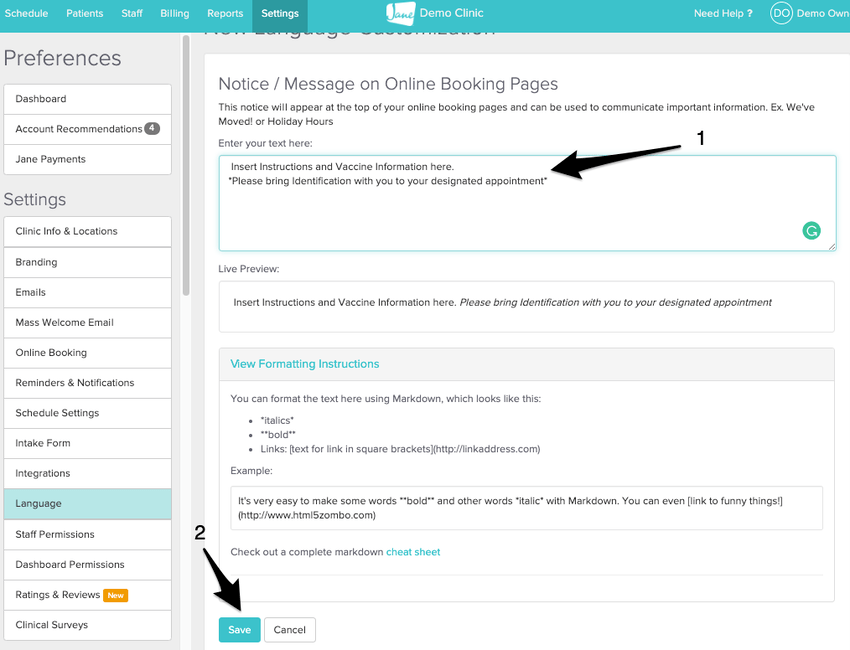Open Mass Welcome Email settings
The image size is (850, 650).
tap(87, 323)
